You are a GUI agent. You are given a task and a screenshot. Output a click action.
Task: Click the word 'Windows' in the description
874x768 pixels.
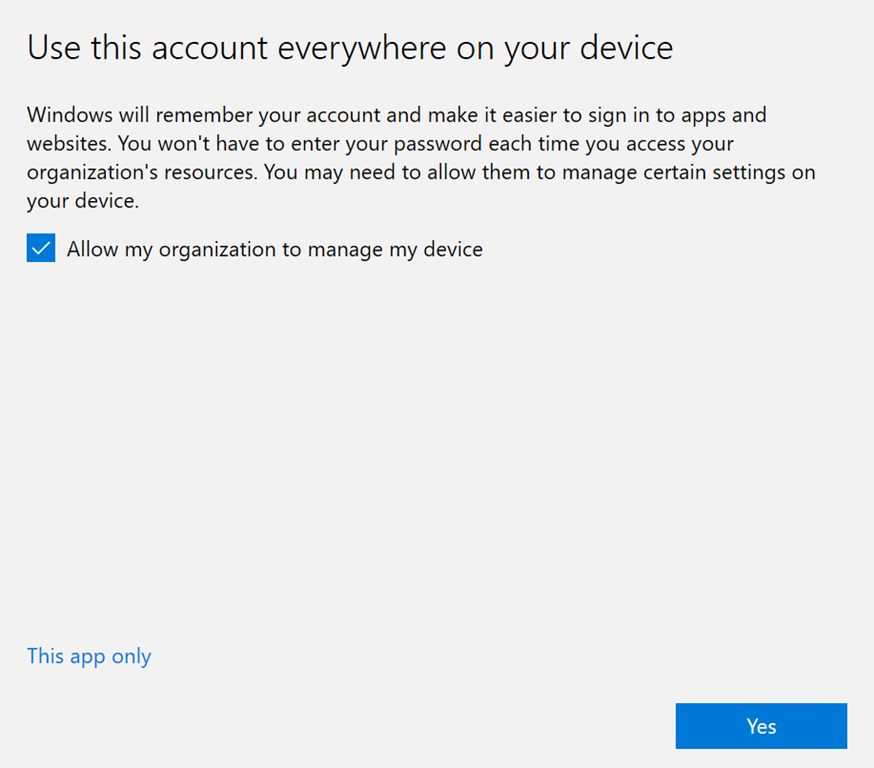67,115
